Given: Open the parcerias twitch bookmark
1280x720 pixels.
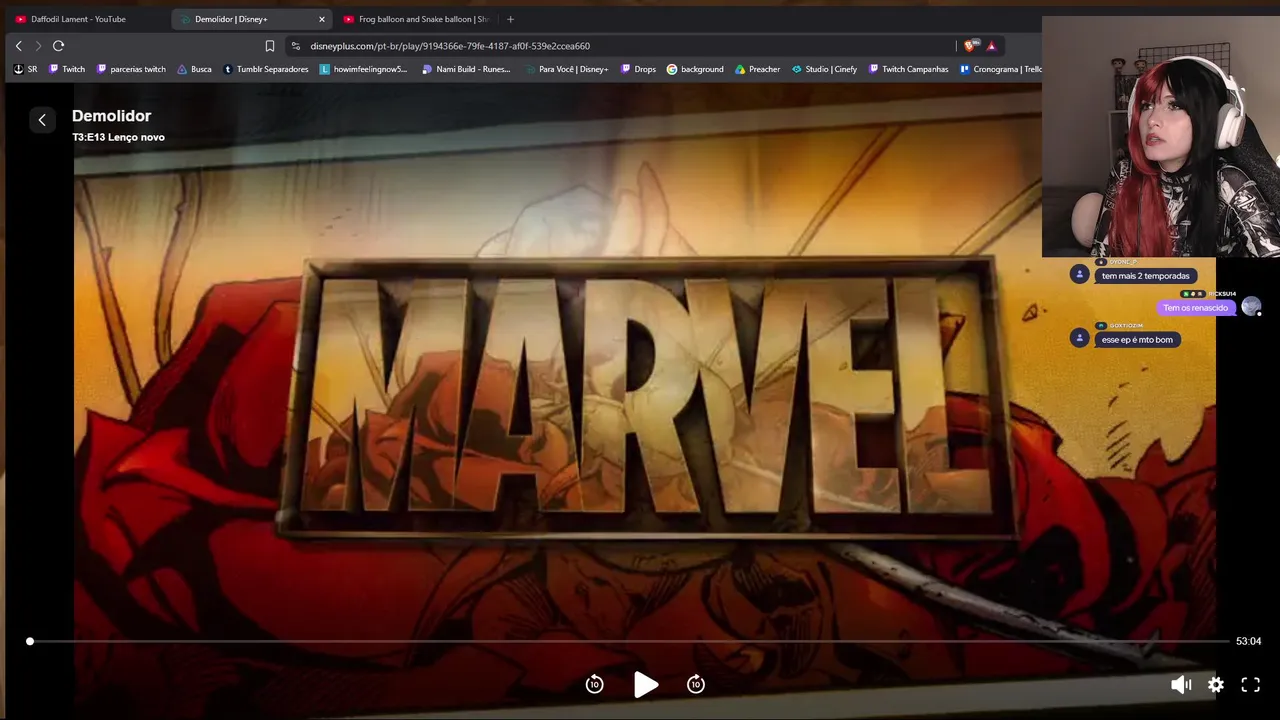Looking at the screenshot, I should pyautogui.click(x=131, y=69).
